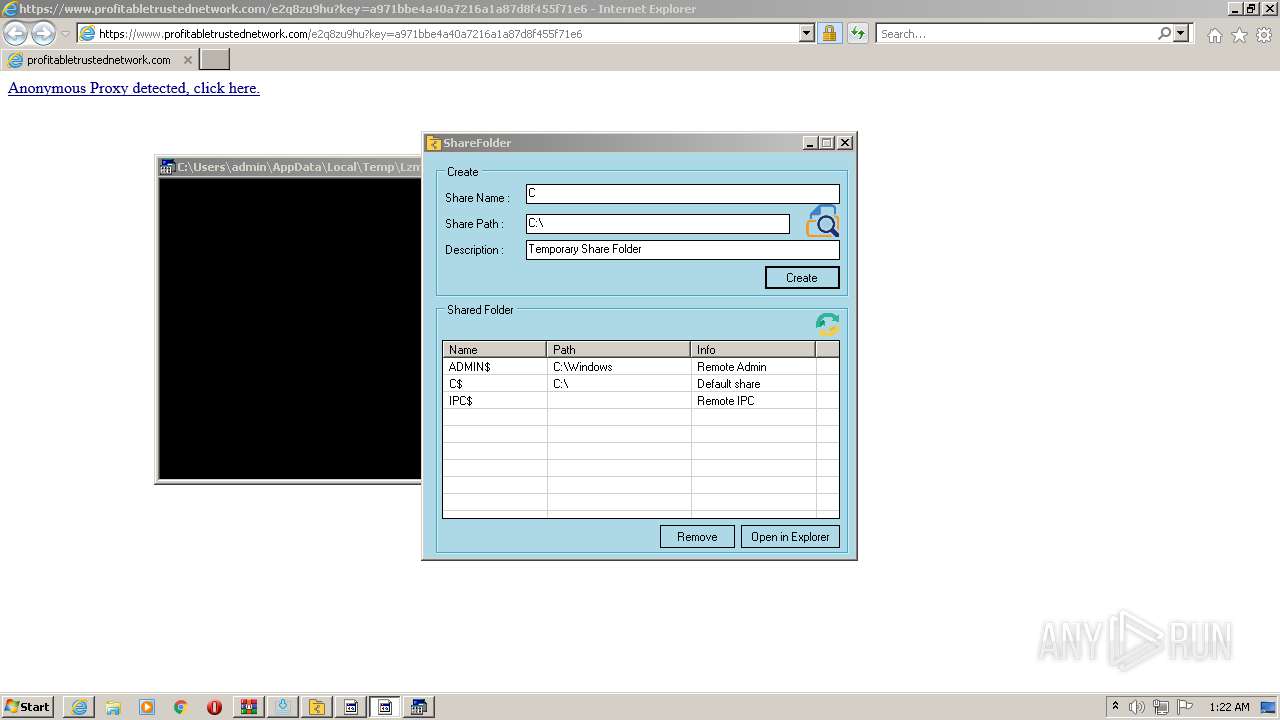The image size is (1280, 720).
Task: Click the security lock icon in the address bar
Action: pyautogui.click(x=829, y=33)
